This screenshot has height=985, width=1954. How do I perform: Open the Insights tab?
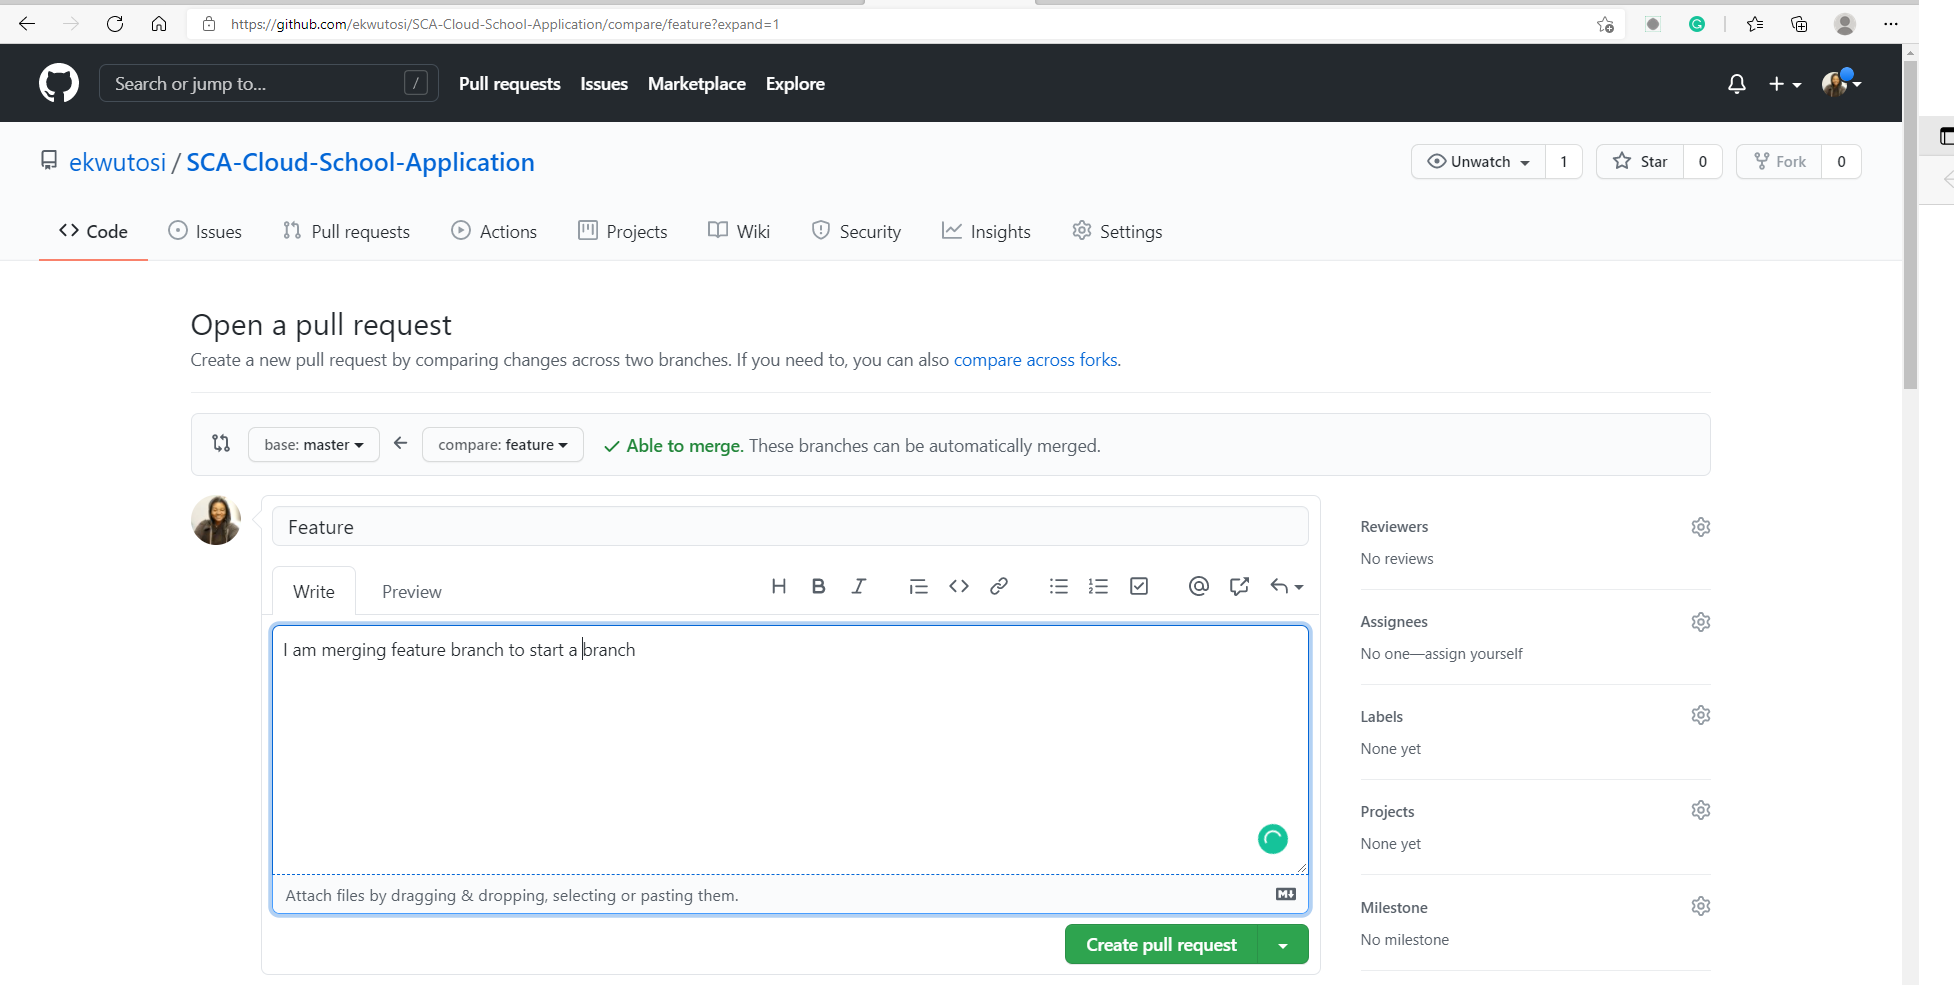point(986,231)
